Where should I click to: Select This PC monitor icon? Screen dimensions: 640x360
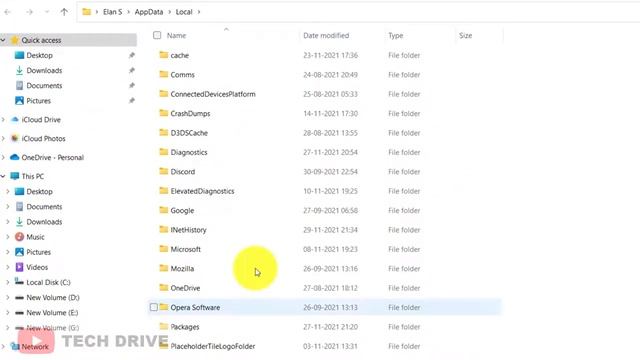[x=15, y=176]
